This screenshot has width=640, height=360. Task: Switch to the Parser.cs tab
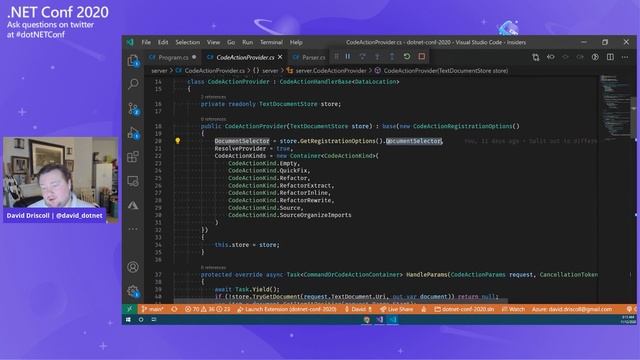click(x=313, y=58)
